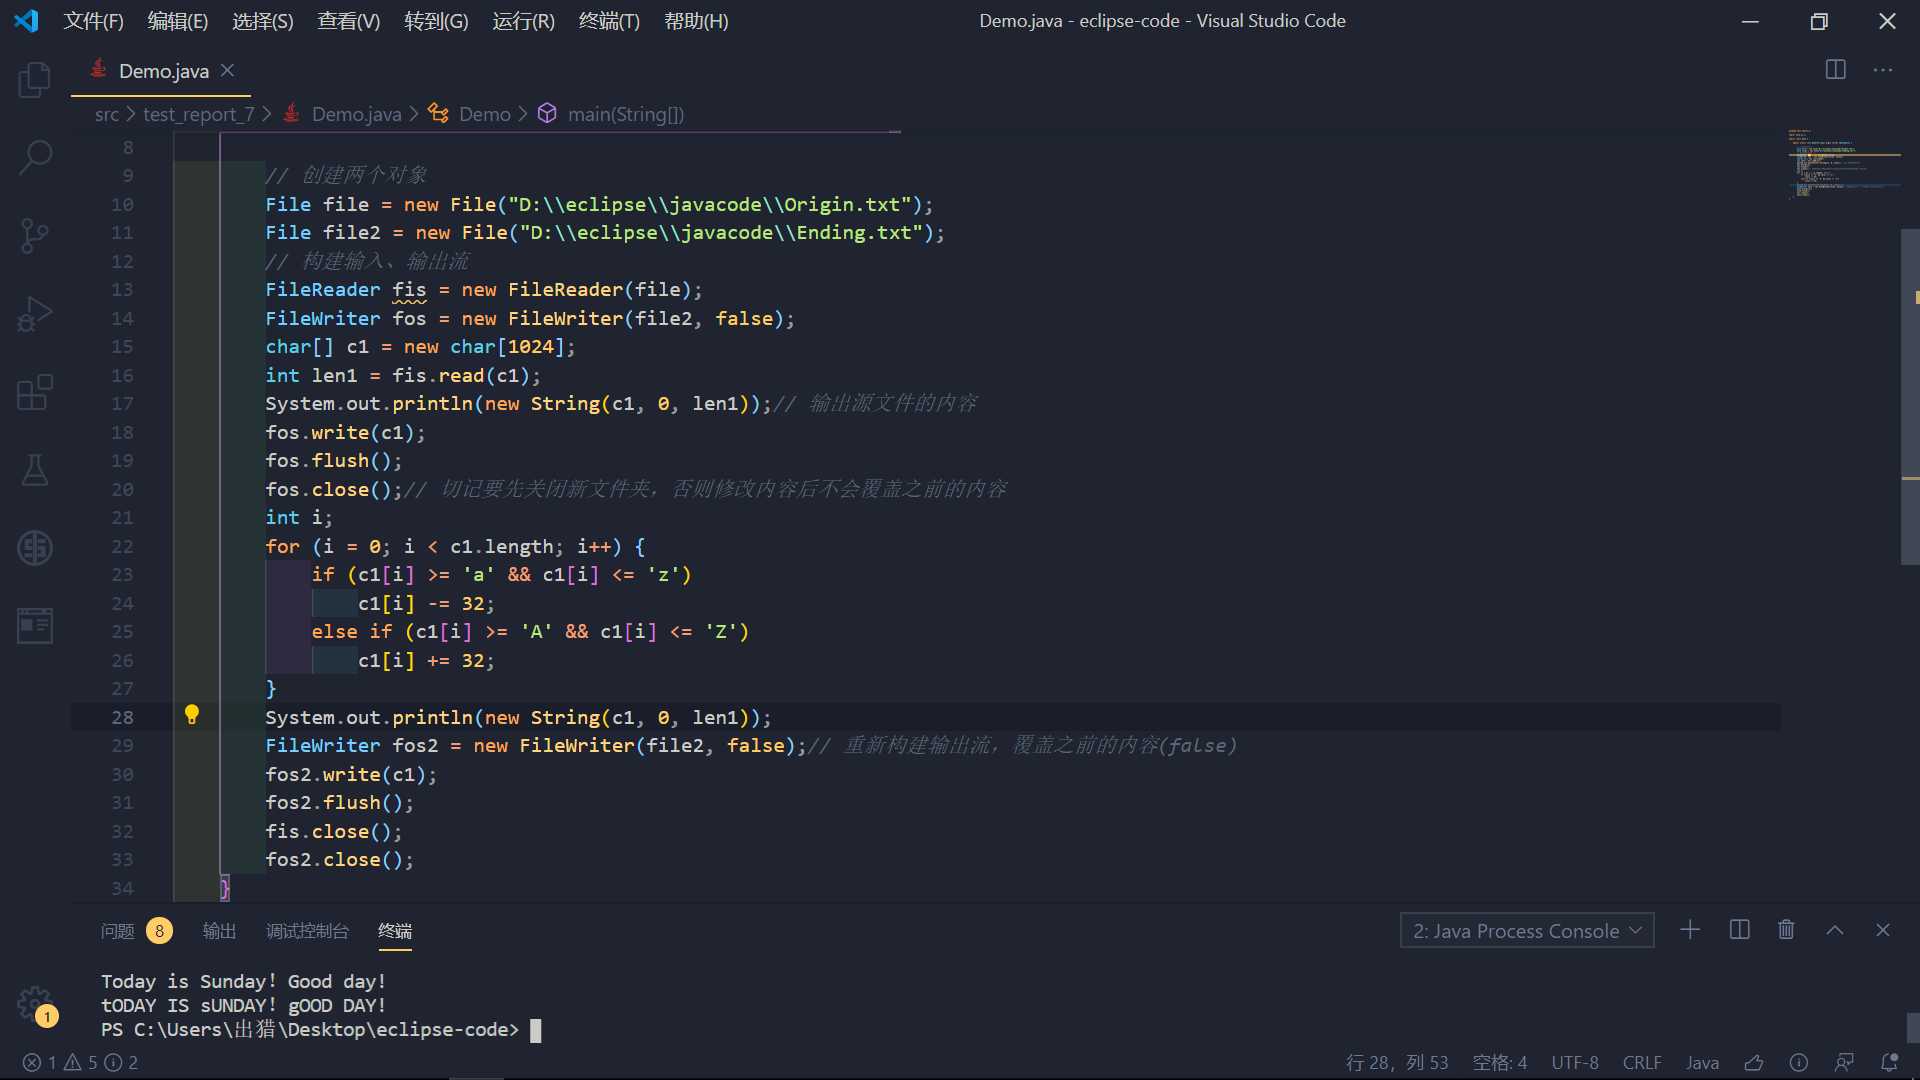The width and height of the screenshot is (1920, 1080).
Task: Open the Extensions view
Action: coord(35,392)
